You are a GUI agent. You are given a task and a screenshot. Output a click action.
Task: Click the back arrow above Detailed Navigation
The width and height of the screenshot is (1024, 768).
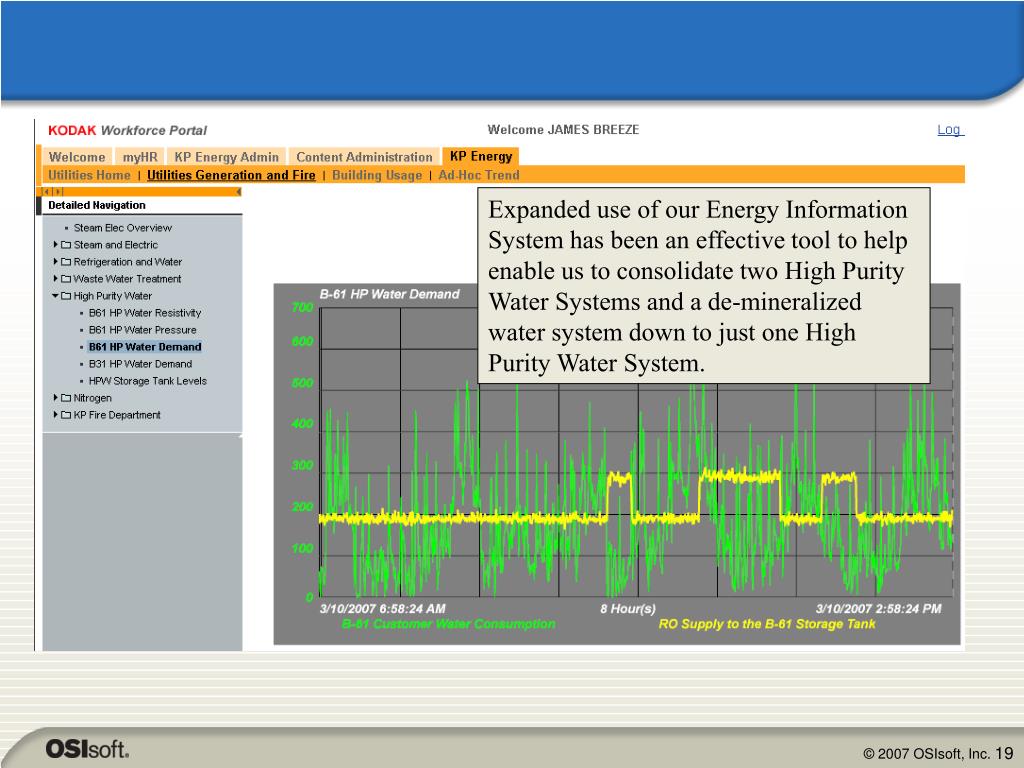point(46,191)
